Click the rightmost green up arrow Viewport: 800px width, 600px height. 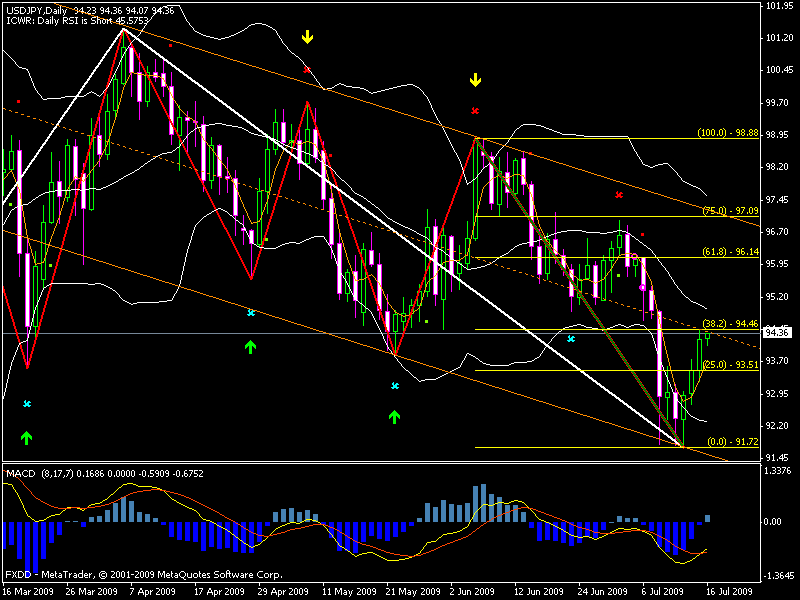point(395,414)
